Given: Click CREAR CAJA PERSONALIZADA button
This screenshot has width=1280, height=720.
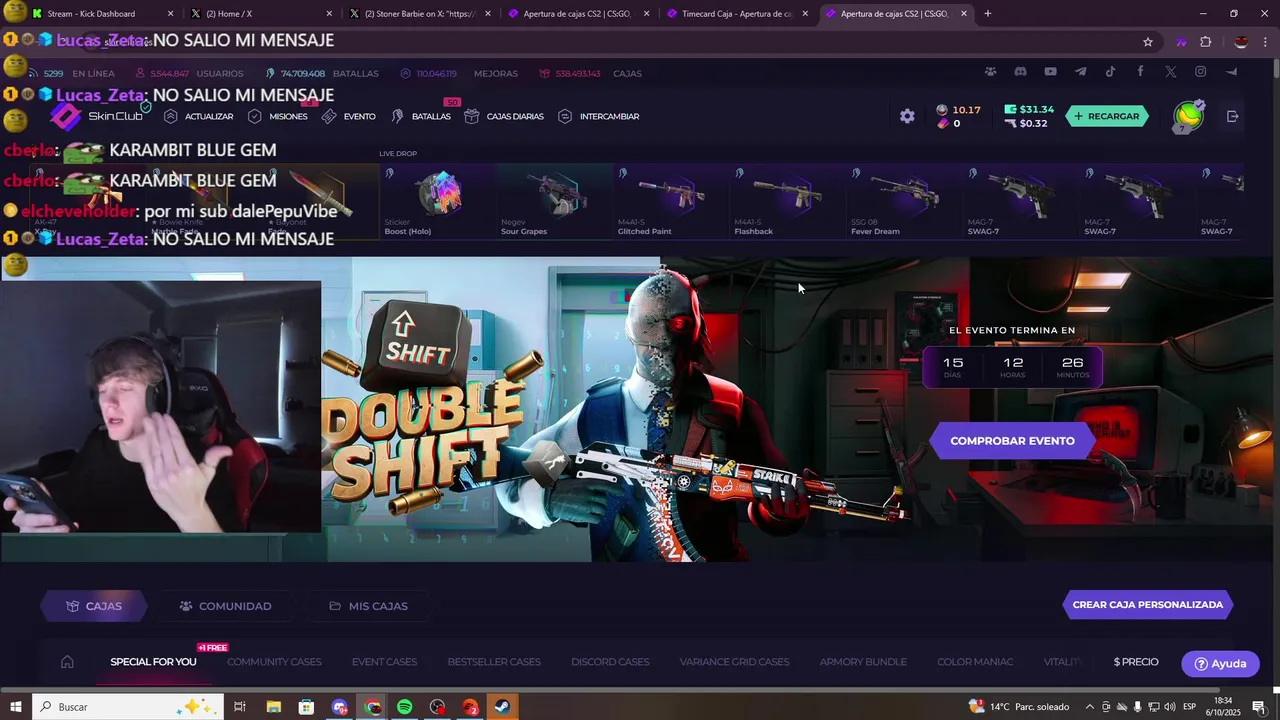Looking at the screenshot, I should [x=1148, y=605].
